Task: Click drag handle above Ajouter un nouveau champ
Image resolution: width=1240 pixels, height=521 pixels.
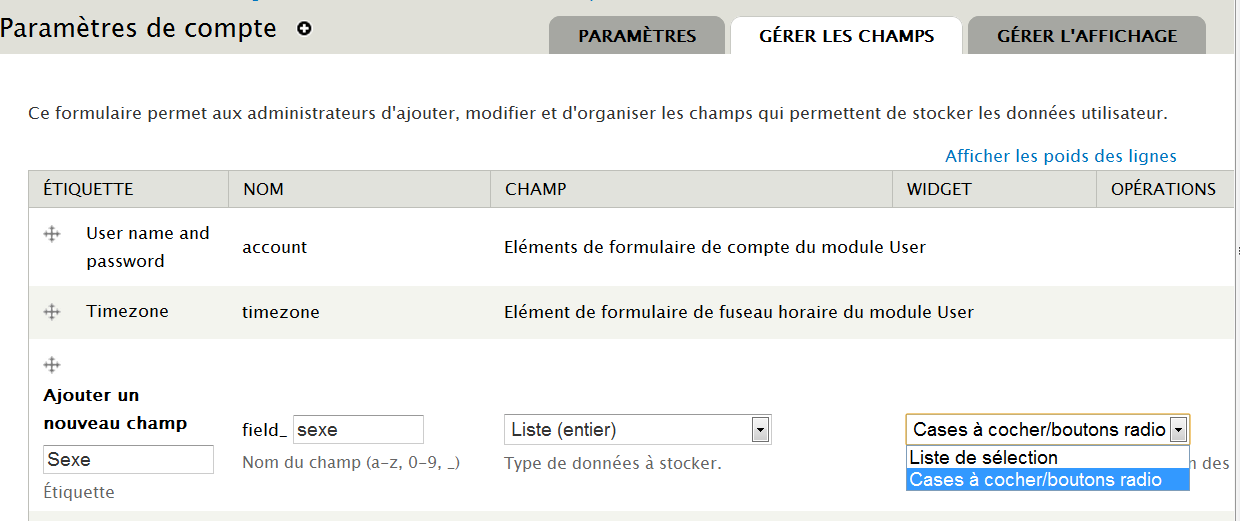Action: (x=52, y=365)
